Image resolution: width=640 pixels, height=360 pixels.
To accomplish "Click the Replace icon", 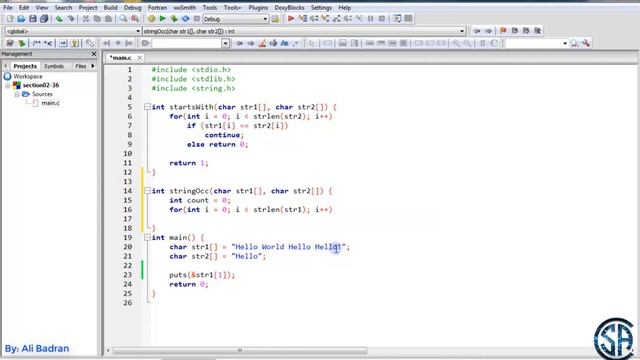I will 135,19.
